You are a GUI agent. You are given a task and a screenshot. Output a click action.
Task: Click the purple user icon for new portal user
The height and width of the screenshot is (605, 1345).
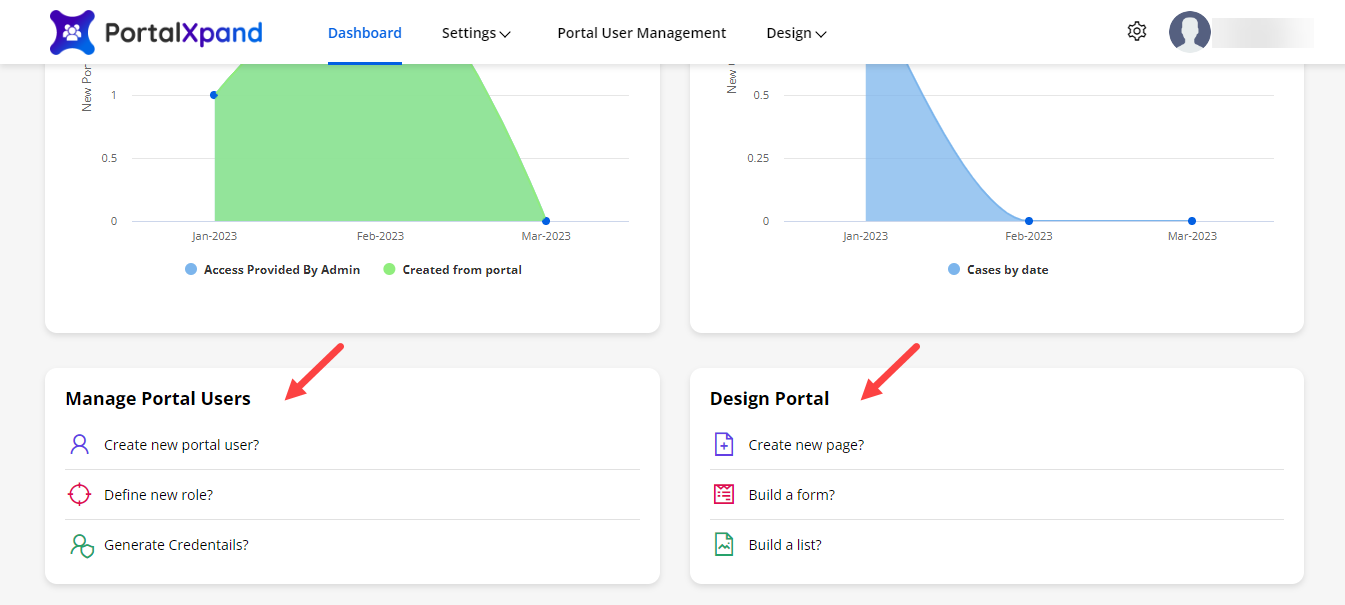80,445
